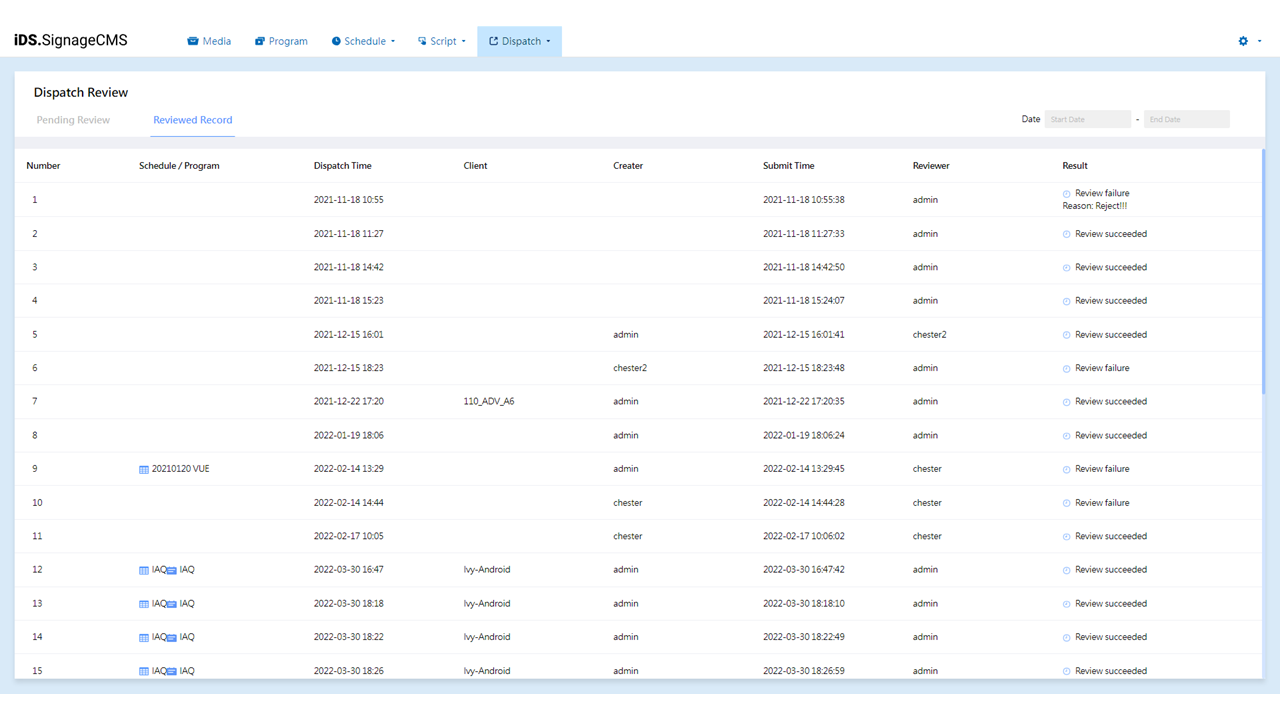Click the Media briefcase icon in navbar

click(193, 41)
